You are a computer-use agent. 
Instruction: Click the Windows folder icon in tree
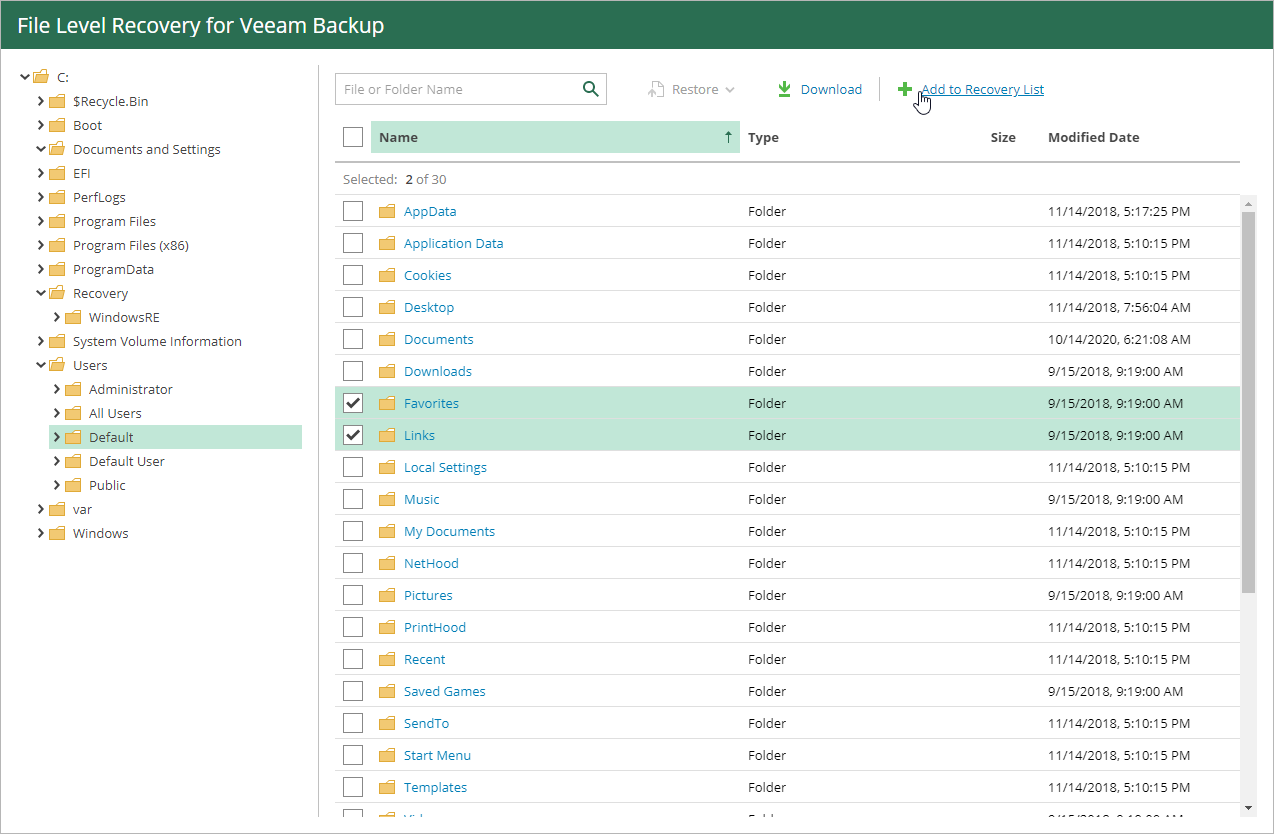pyautogui.click(x=57, y=533)
